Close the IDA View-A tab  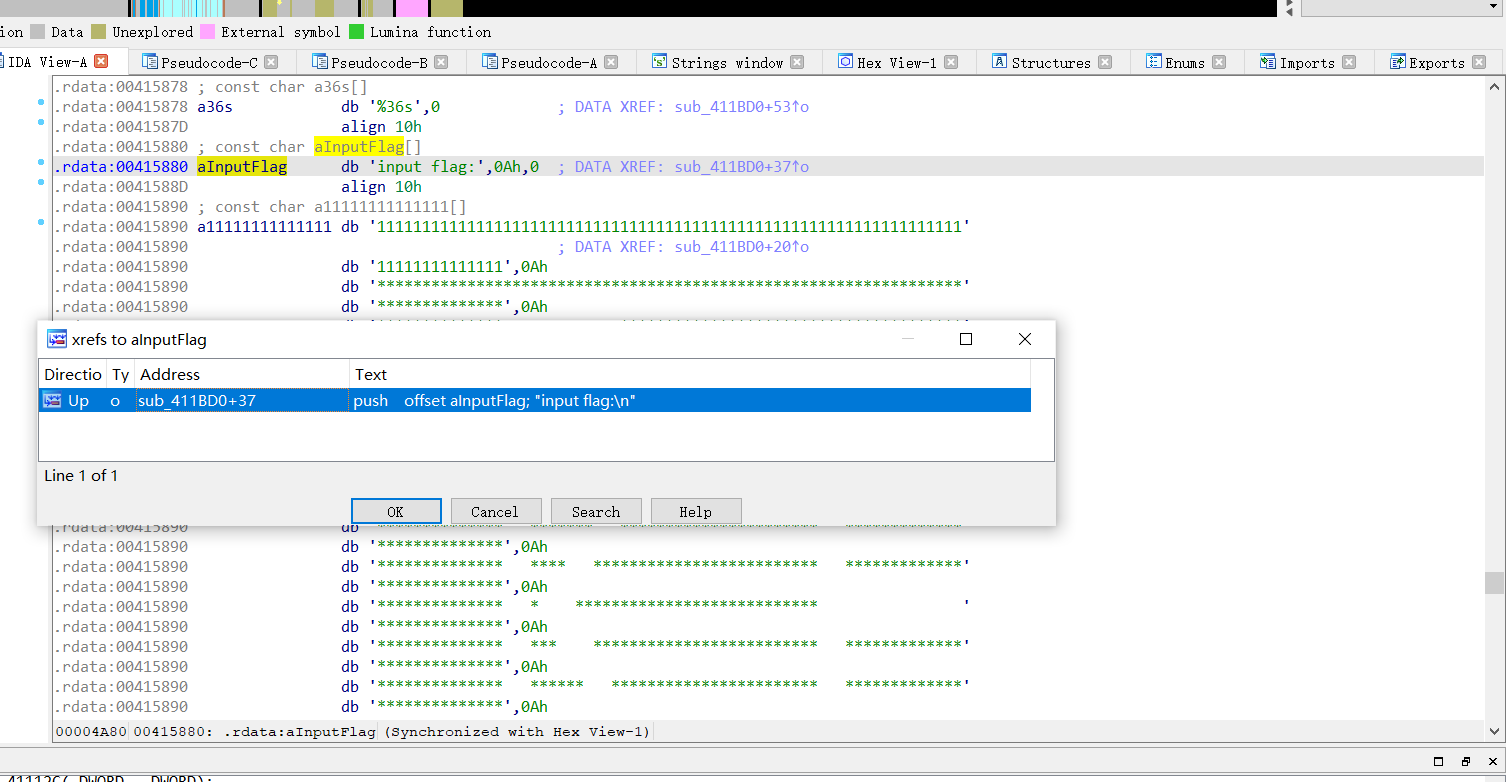coord(100,62)
